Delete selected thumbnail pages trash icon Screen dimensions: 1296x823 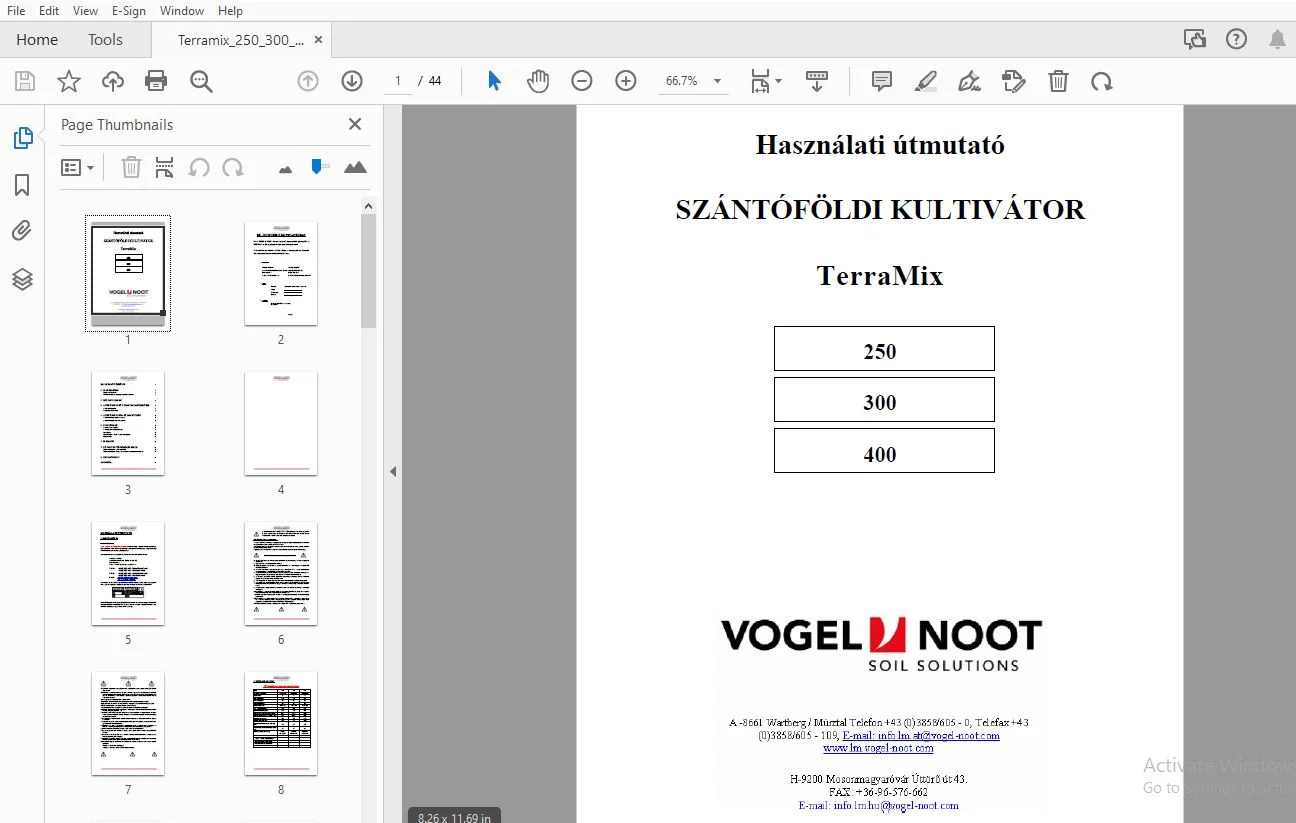(131, 167)
